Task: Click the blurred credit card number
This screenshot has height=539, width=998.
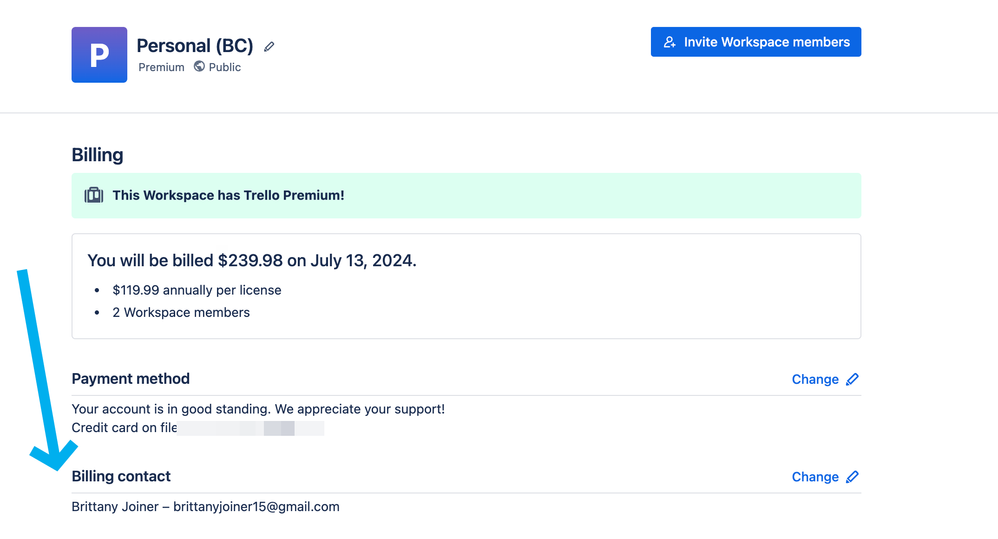Action: click(251, 428)
